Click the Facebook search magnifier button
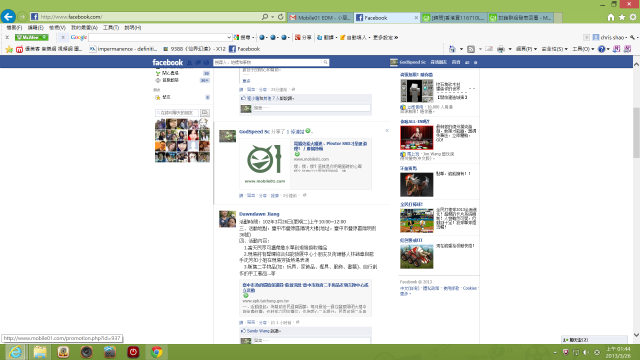 325,62
